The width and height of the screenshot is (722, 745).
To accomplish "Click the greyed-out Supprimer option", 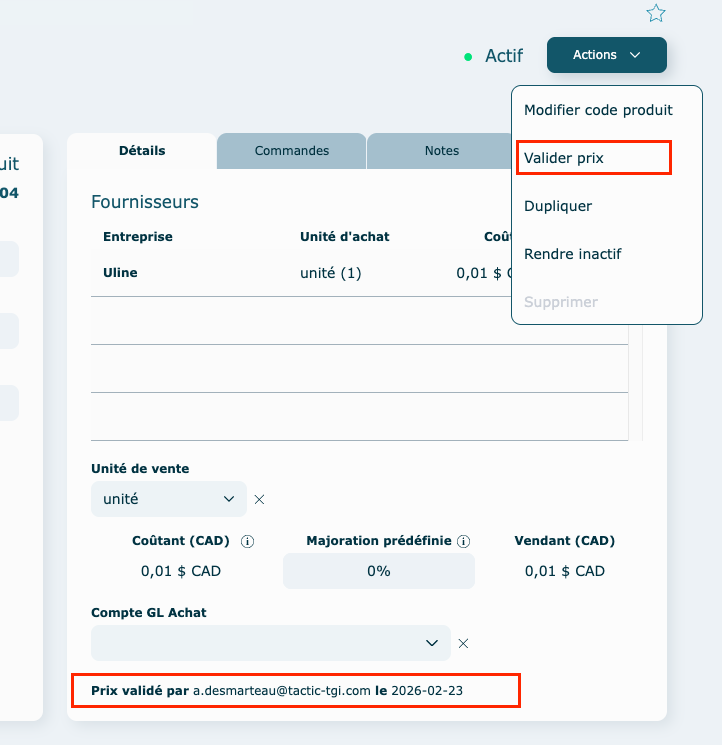I will (x=561, y=302).
